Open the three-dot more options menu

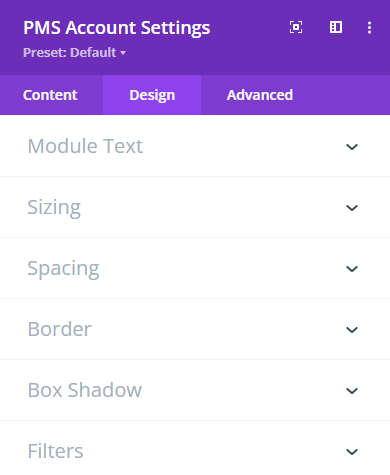point(369,28)
